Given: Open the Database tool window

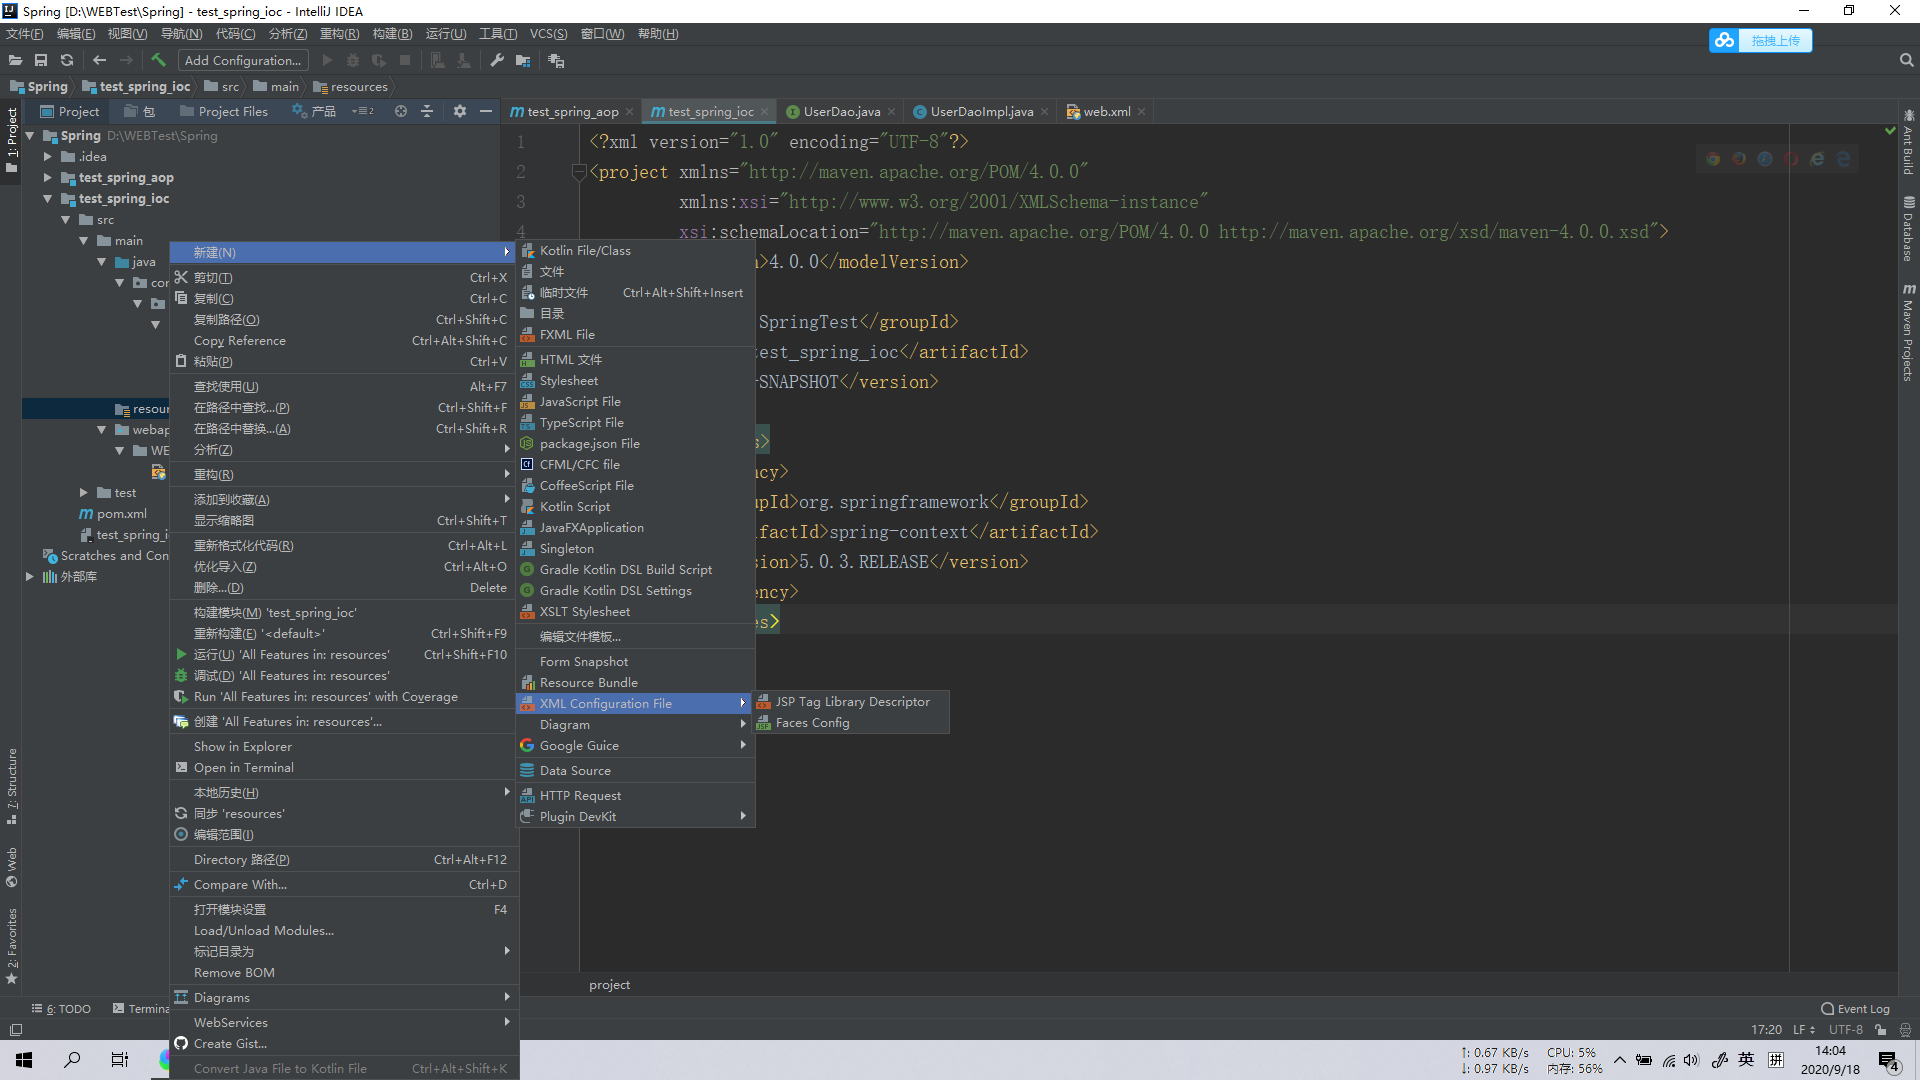Looking at the screenshot, I should pyautogui.click(x=1908, y=229).
